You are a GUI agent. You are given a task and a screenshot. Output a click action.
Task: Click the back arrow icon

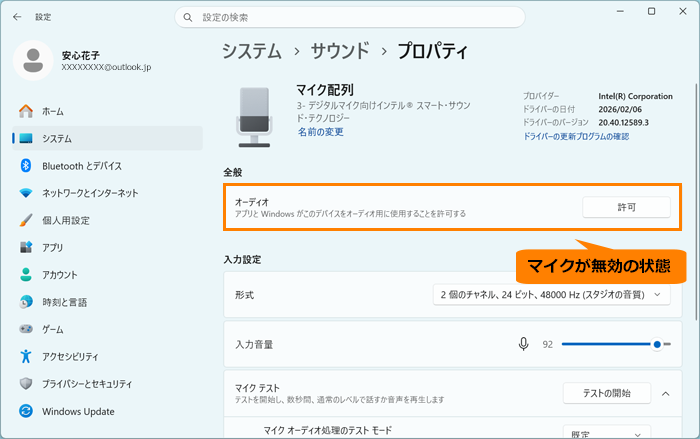click(x=17, y=17)
